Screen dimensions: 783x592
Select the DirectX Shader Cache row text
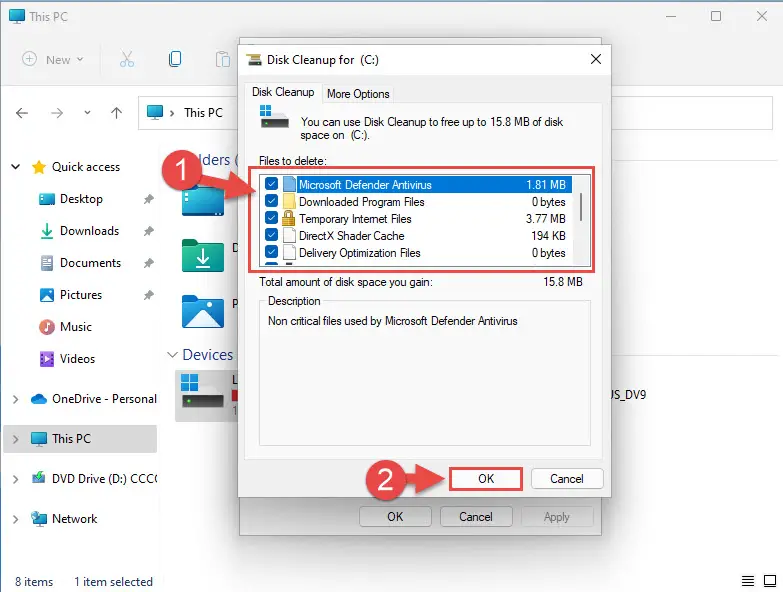(x=352, y=236)
